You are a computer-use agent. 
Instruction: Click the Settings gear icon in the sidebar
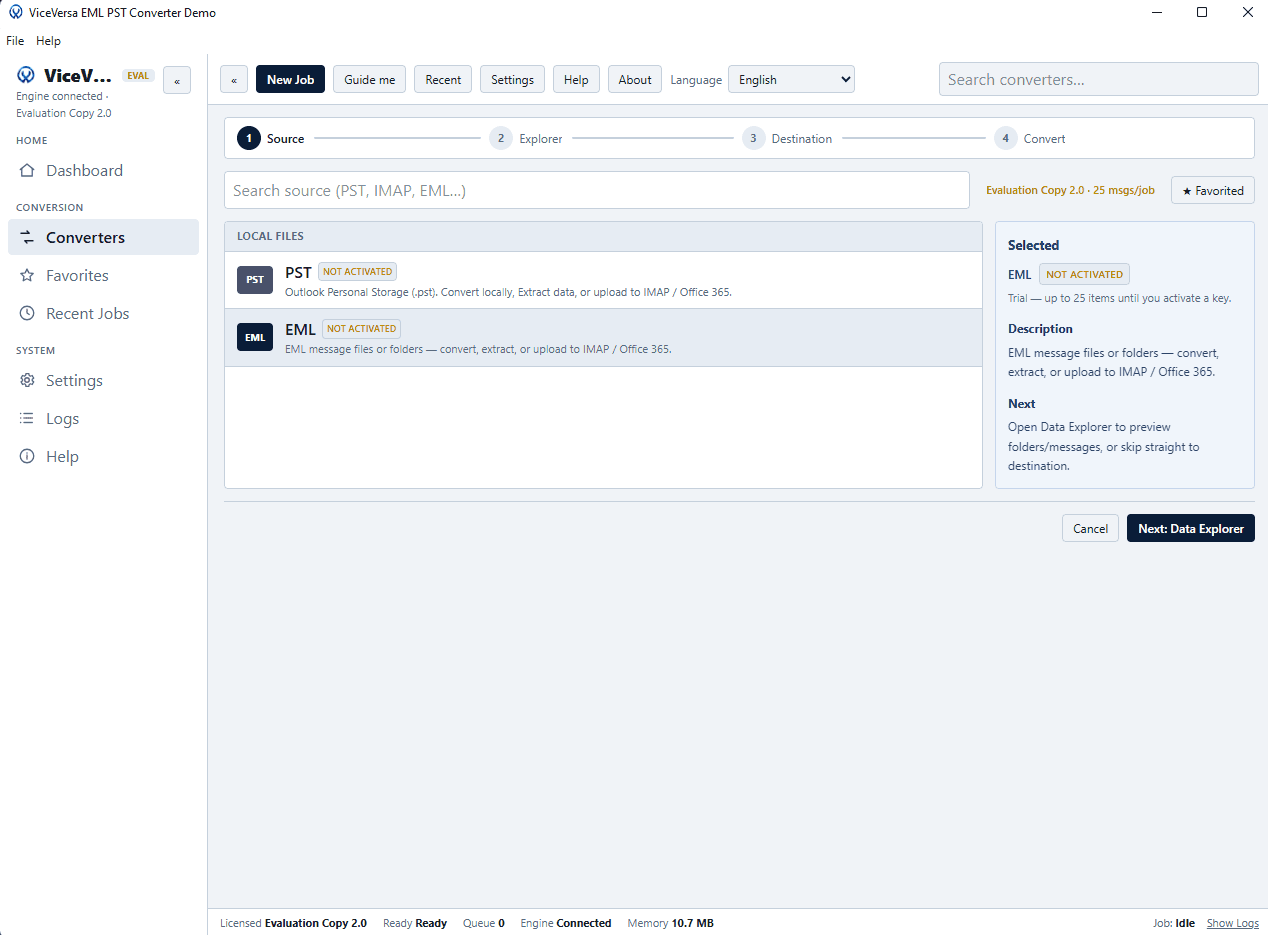click(27, 381)
